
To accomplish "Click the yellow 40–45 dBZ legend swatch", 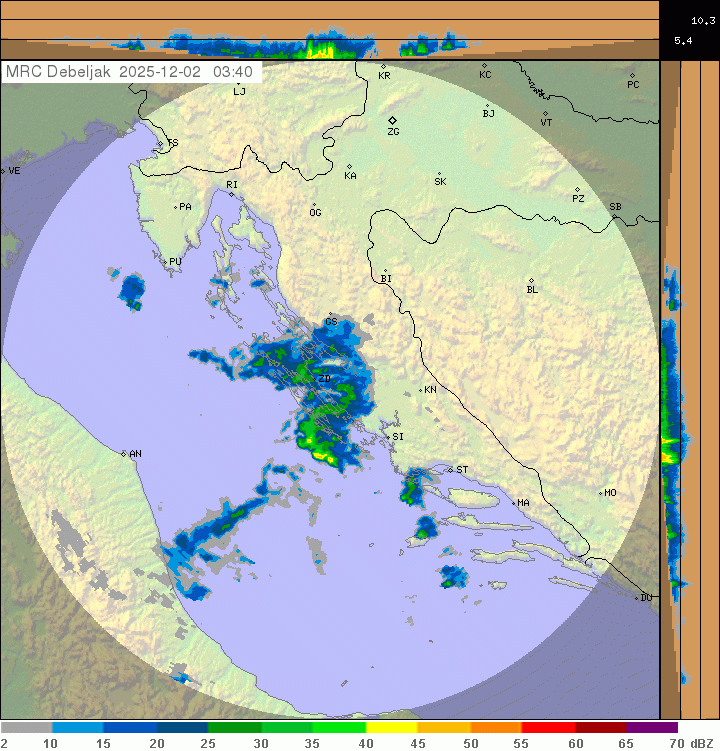I will pos(391,728).
